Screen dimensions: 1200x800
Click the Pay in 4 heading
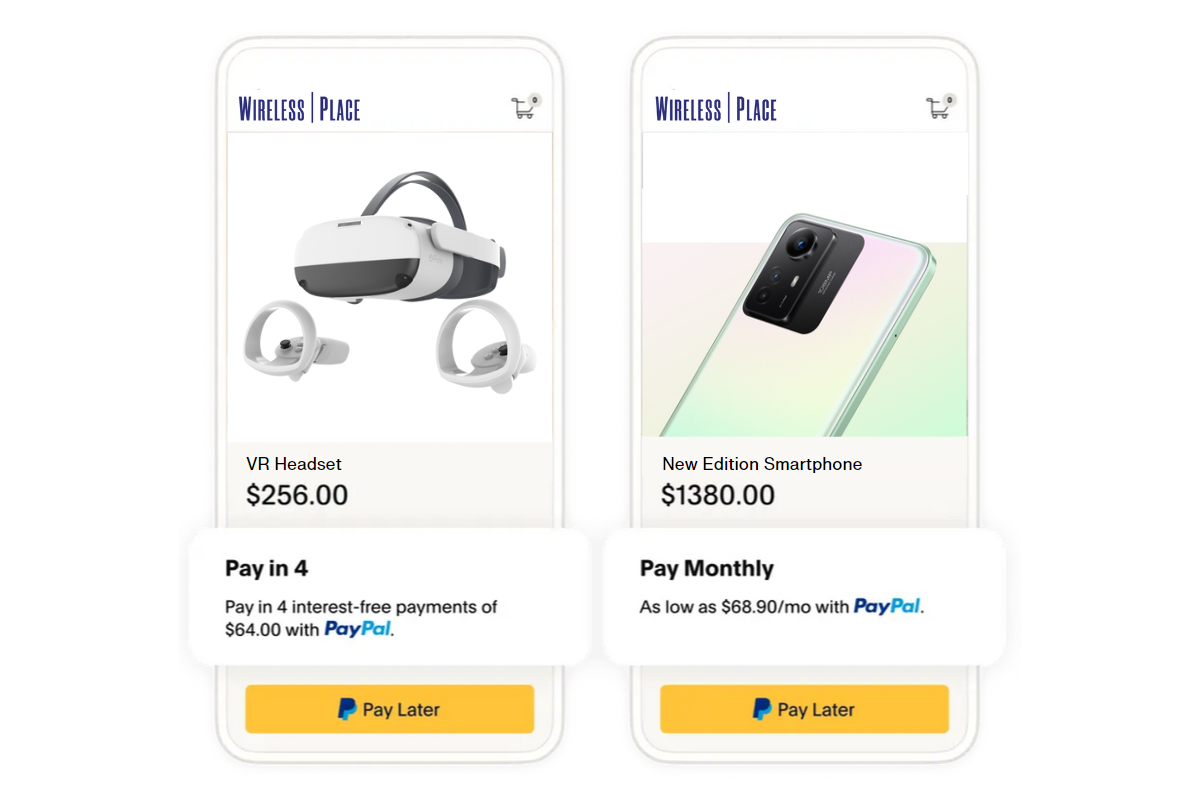tap(266, 569)
